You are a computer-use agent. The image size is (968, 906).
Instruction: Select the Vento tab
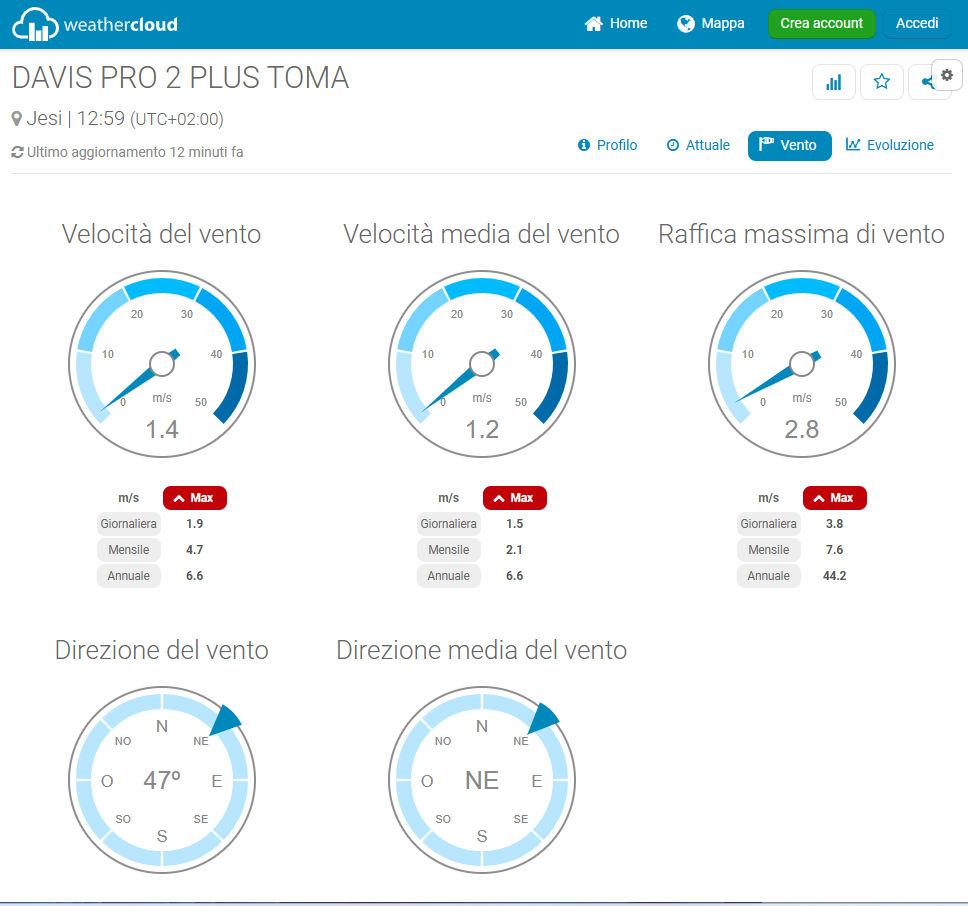[x=790, y=146]
